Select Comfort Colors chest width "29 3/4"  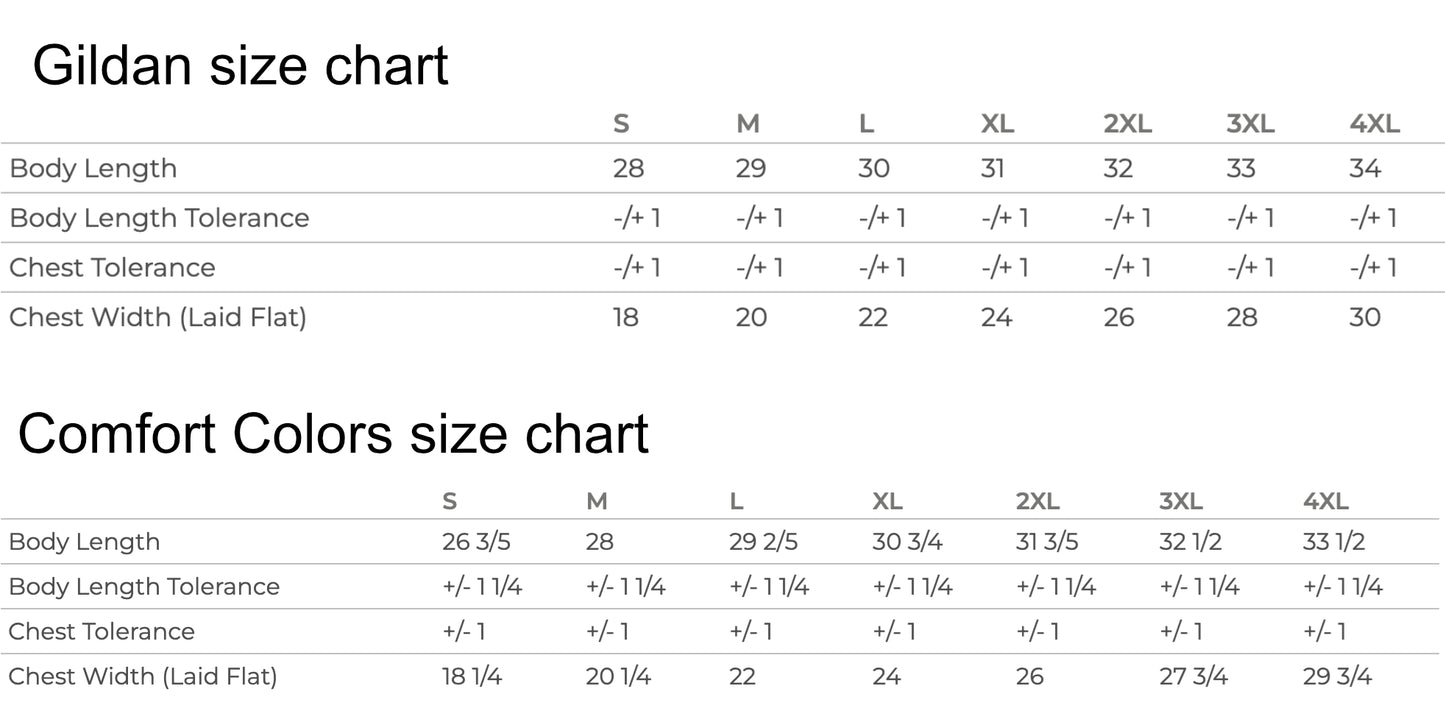pos(1338,677)
